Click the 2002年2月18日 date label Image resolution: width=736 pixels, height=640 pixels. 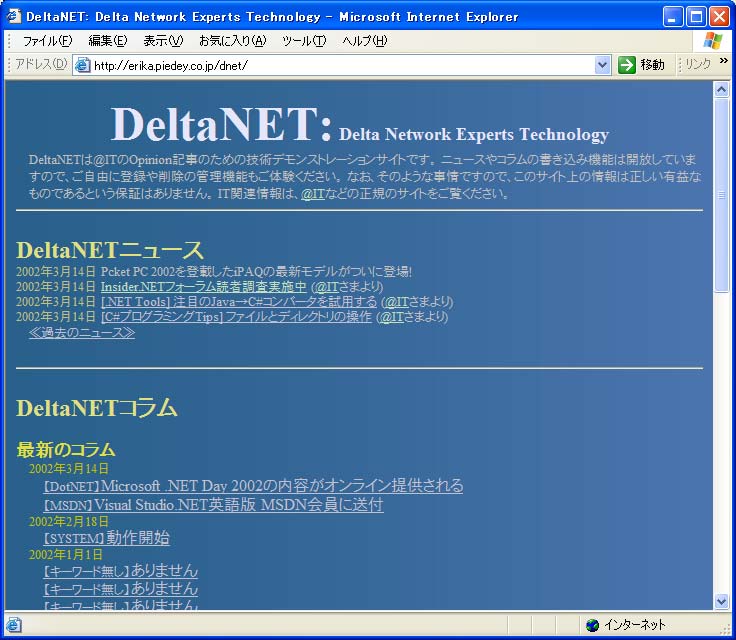(x=69, y=521)
